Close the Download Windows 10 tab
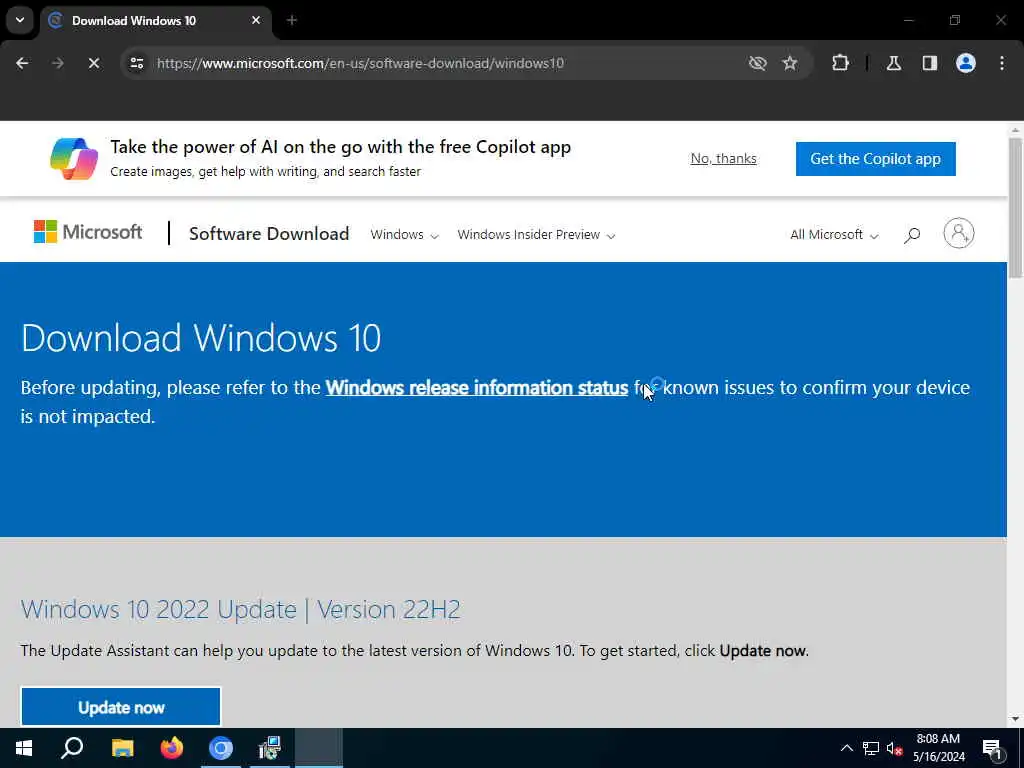Screen dimensions: 1024x768 pyautogui.click(x=256, y=20)
